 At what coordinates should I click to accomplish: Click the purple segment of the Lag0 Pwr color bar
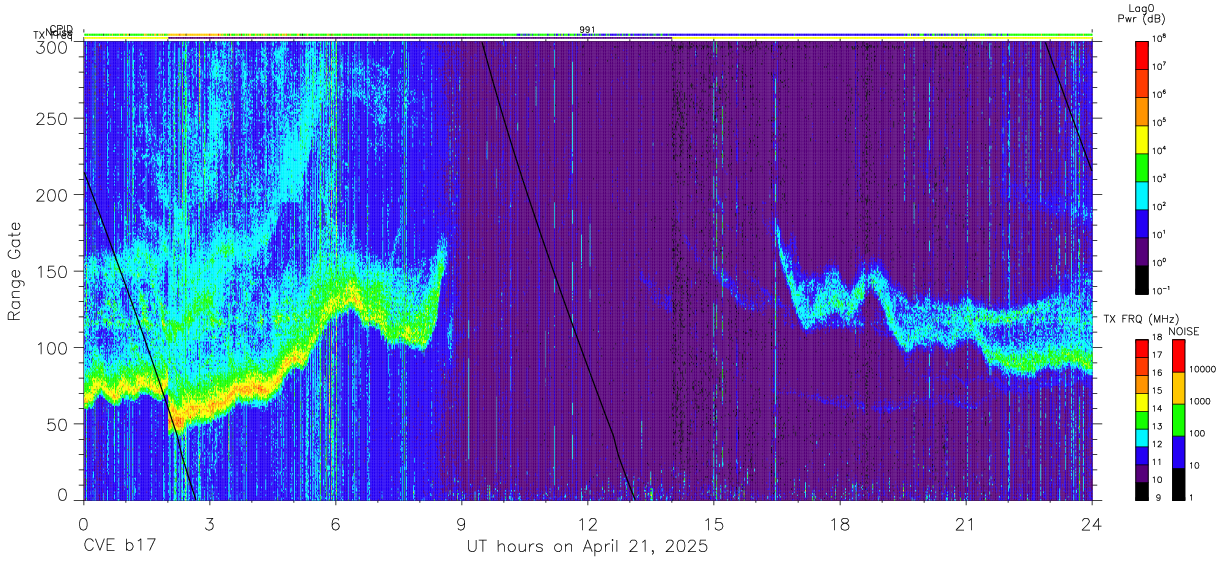click(1142, 250)
